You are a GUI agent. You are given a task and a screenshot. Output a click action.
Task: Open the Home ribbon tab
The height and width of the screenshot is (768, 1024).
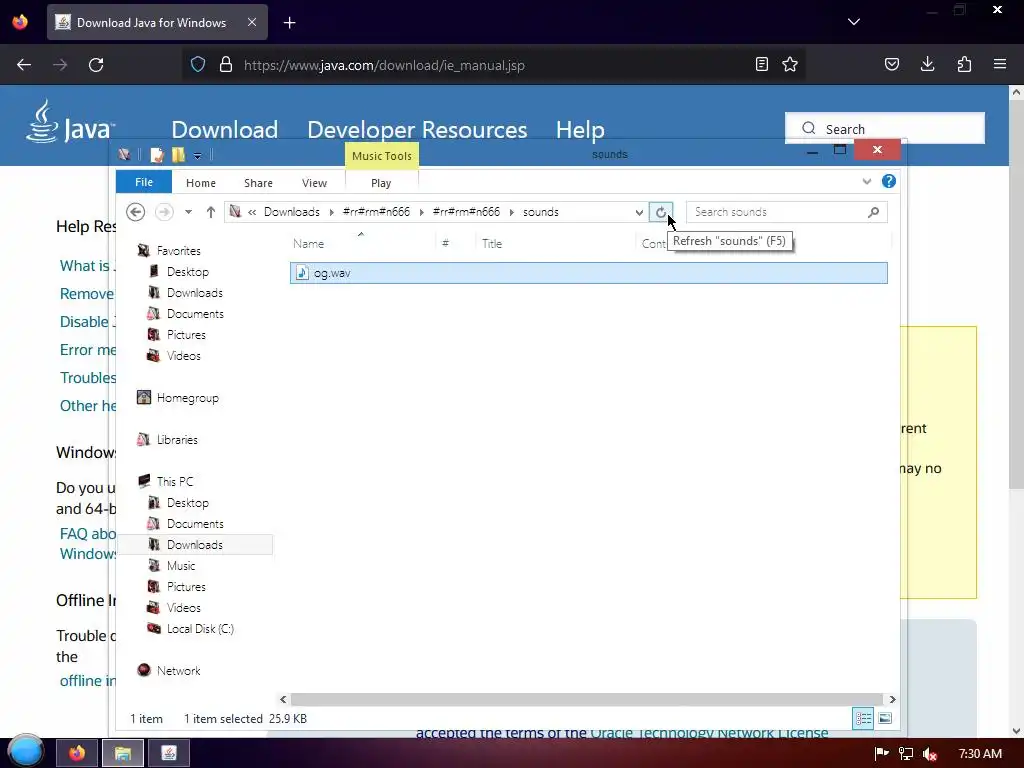pyautogui.click(x=200, y=183)
